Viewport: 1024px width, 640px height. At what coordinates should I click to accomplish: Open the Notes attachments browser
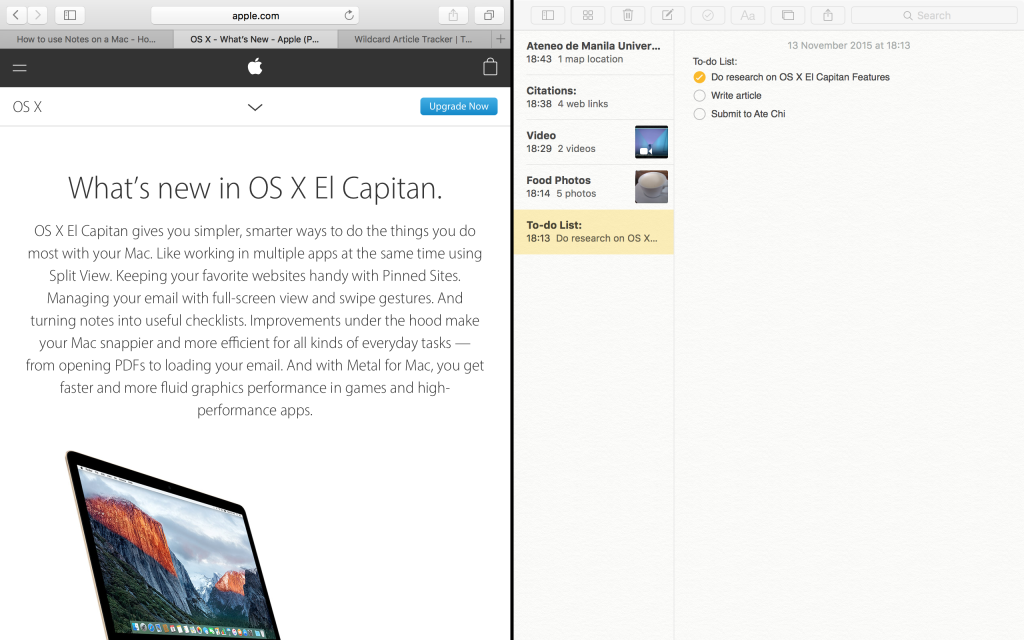(588, 15)
